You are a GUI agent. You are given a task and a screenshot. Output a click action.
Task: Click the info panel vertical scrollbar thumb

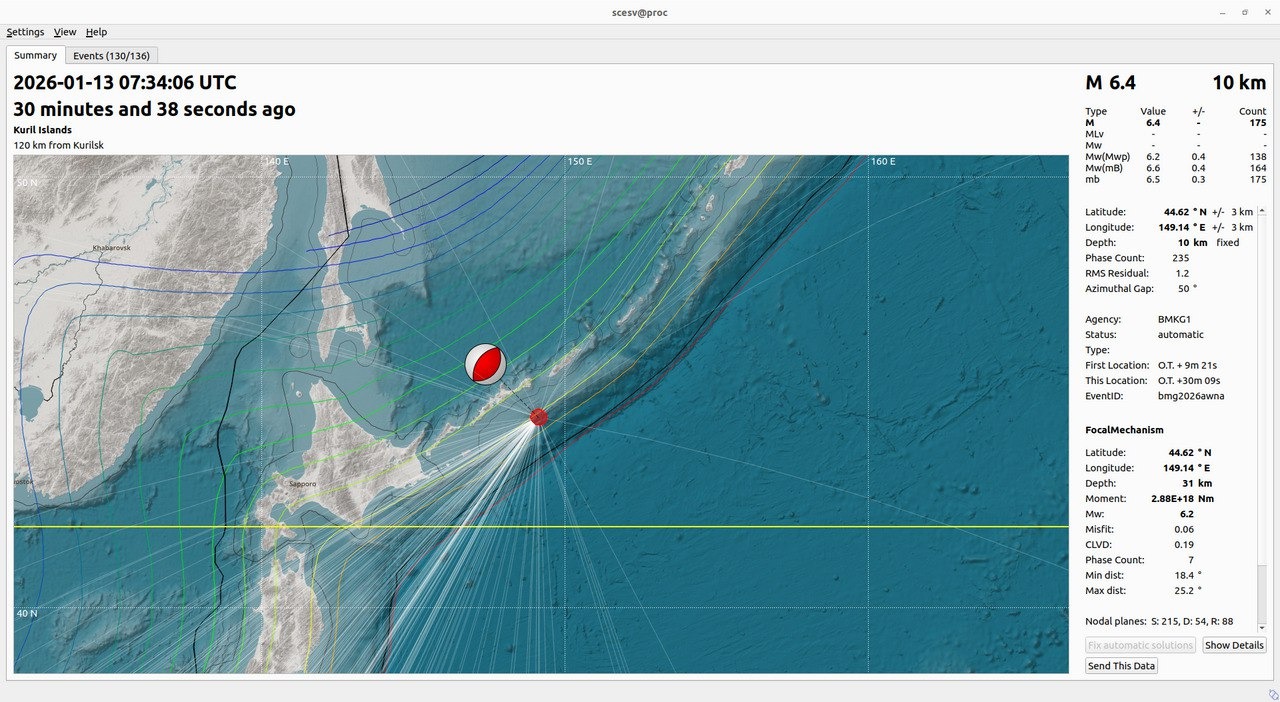(x=1262, y=592)
